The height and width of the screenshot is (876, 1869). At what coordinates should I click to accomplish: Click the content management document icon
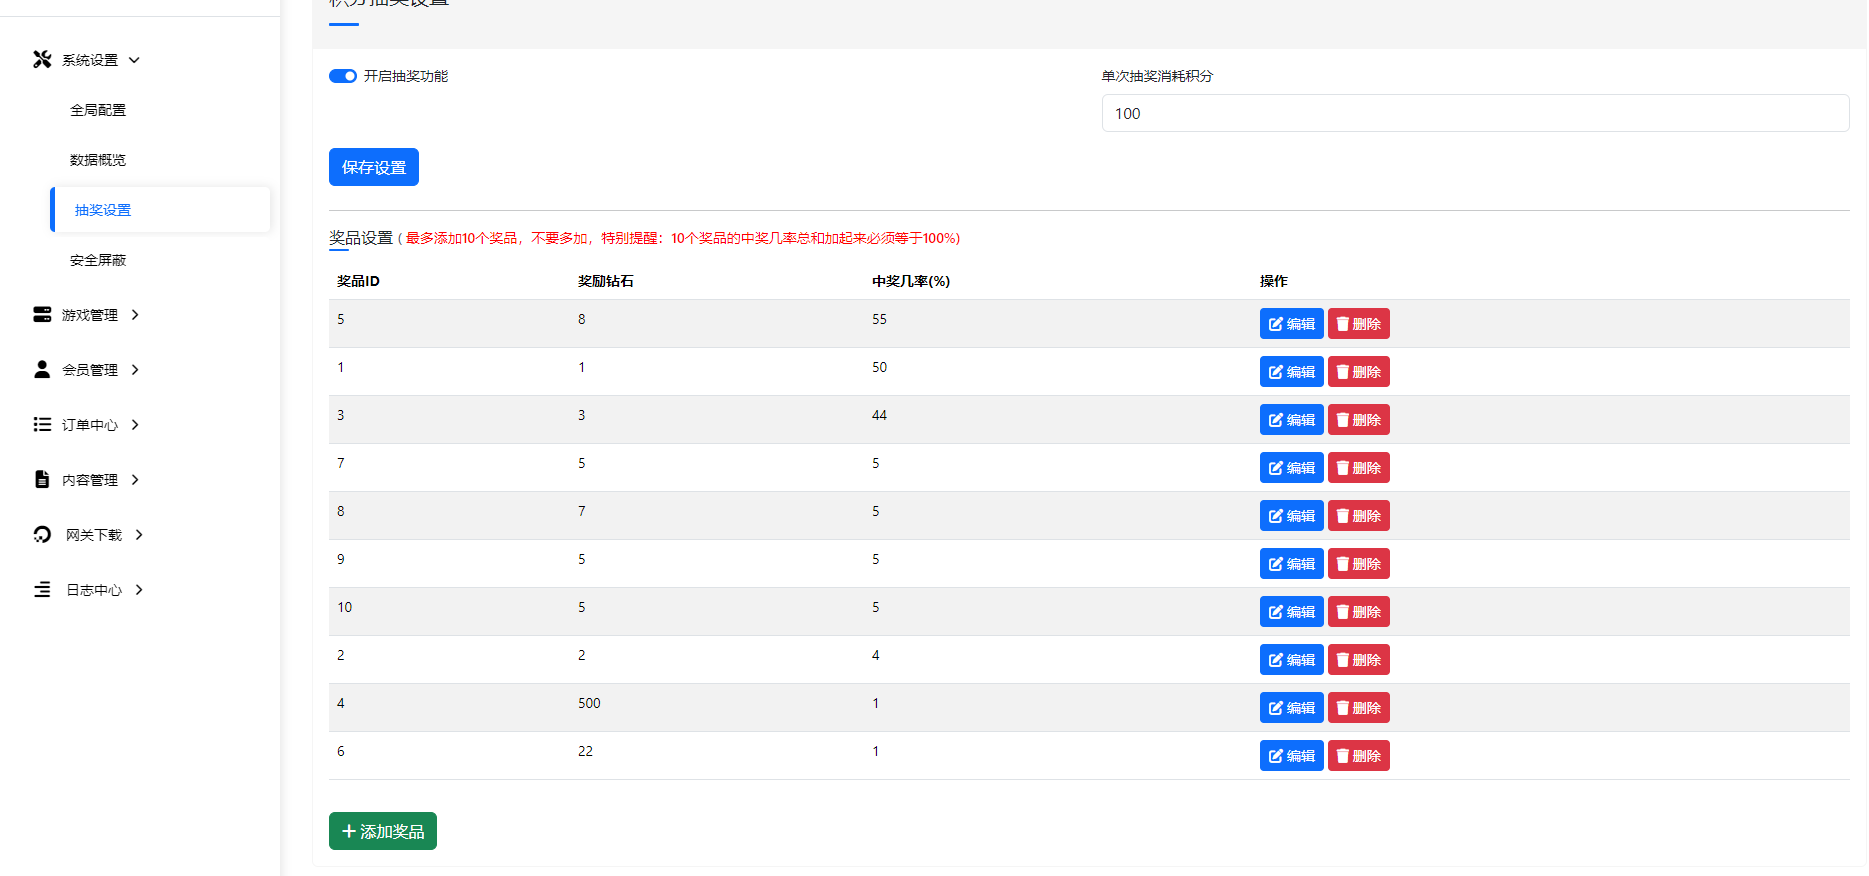[42, 480]
